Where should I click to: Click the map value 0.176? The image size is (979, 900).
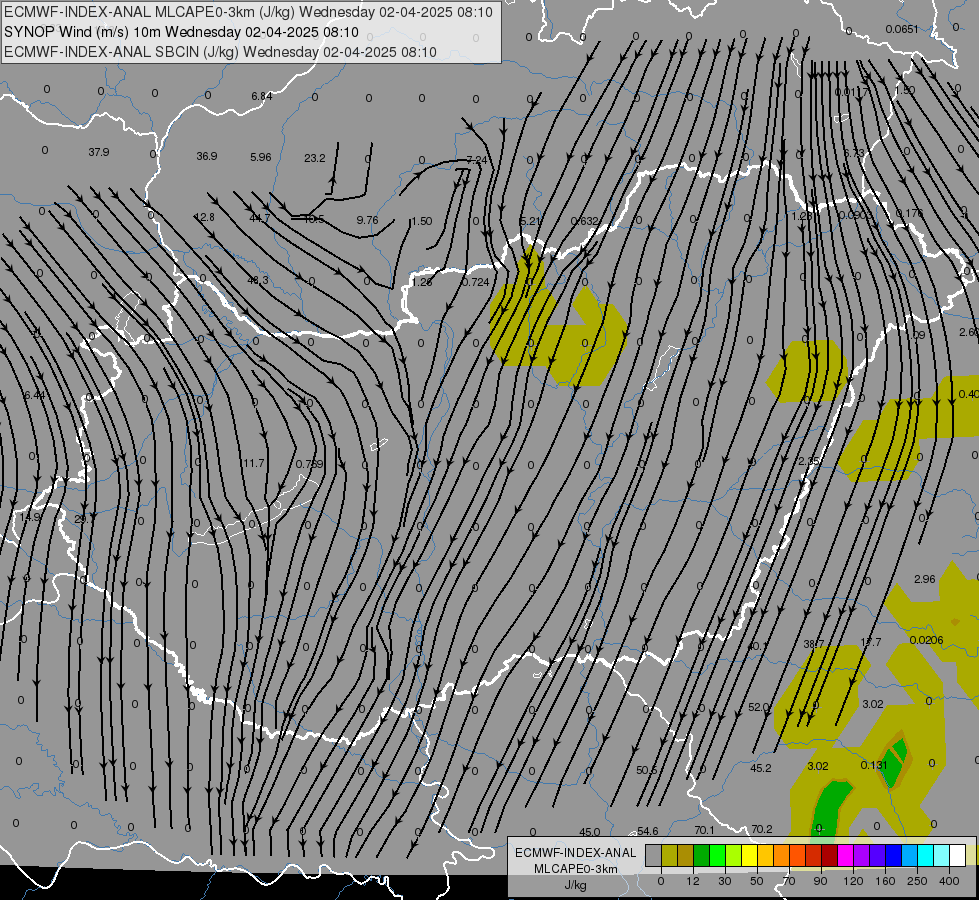[x=909, y=214]
